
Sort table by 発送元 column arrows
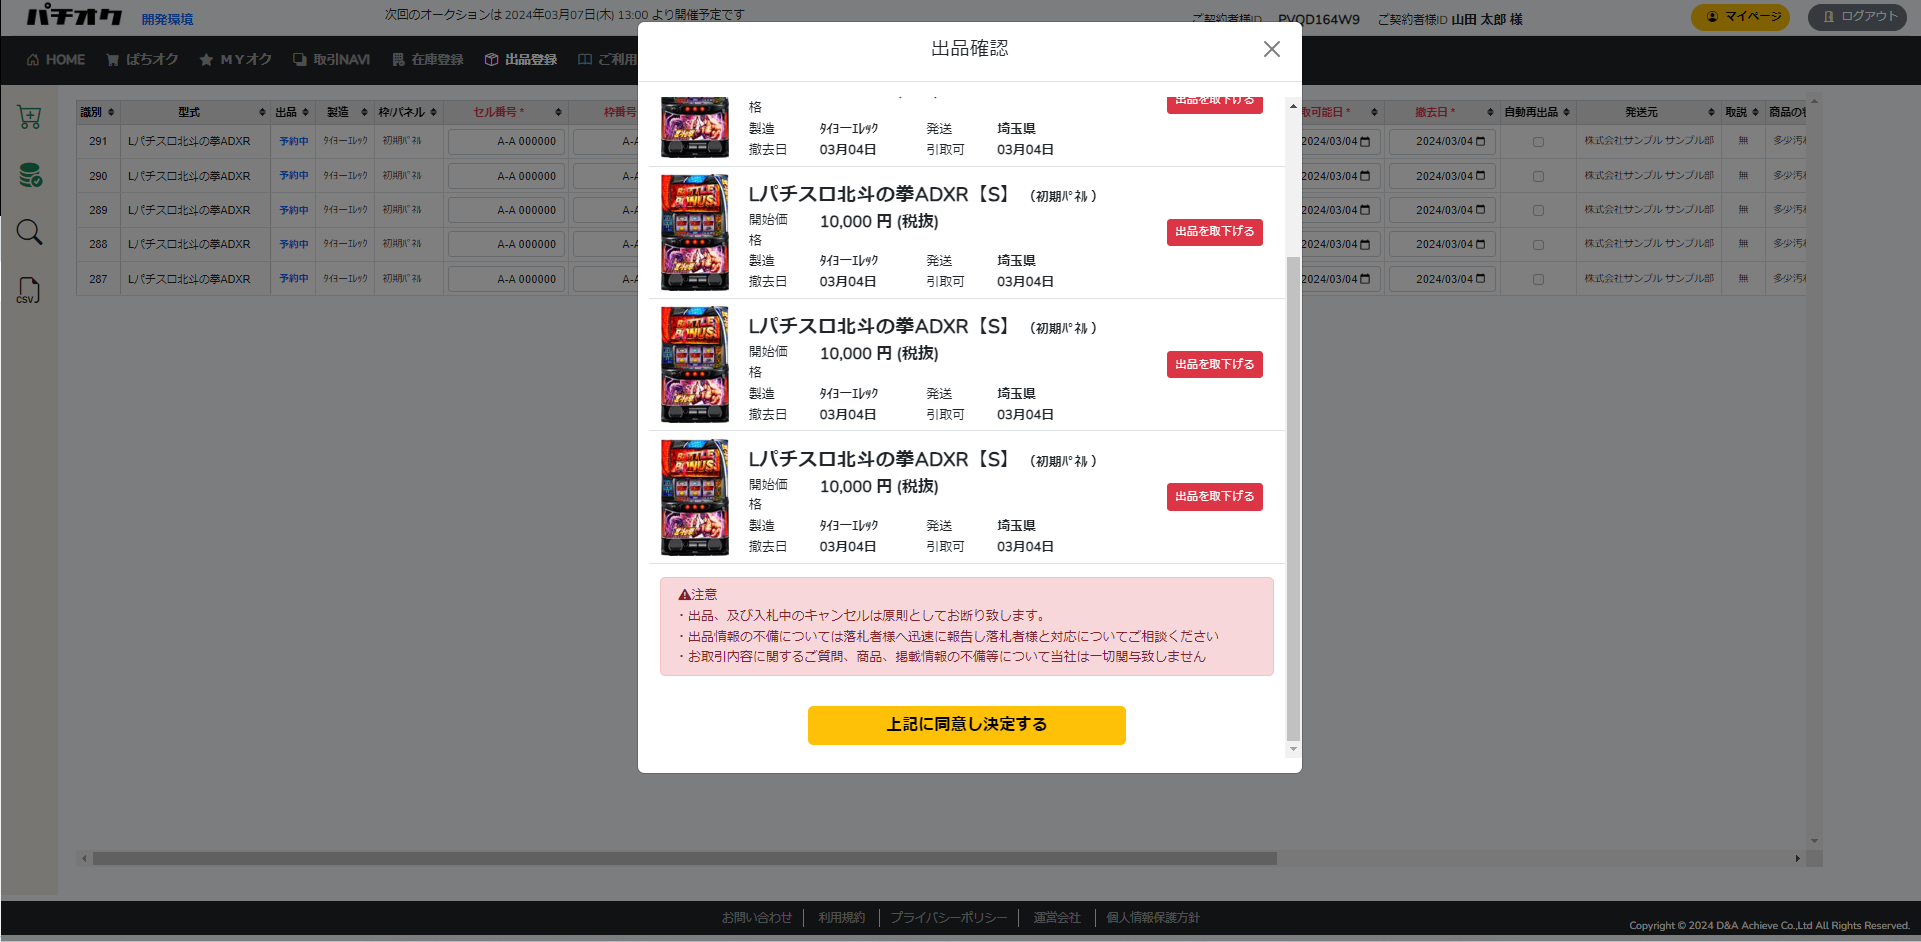[x=1711, y=112]
